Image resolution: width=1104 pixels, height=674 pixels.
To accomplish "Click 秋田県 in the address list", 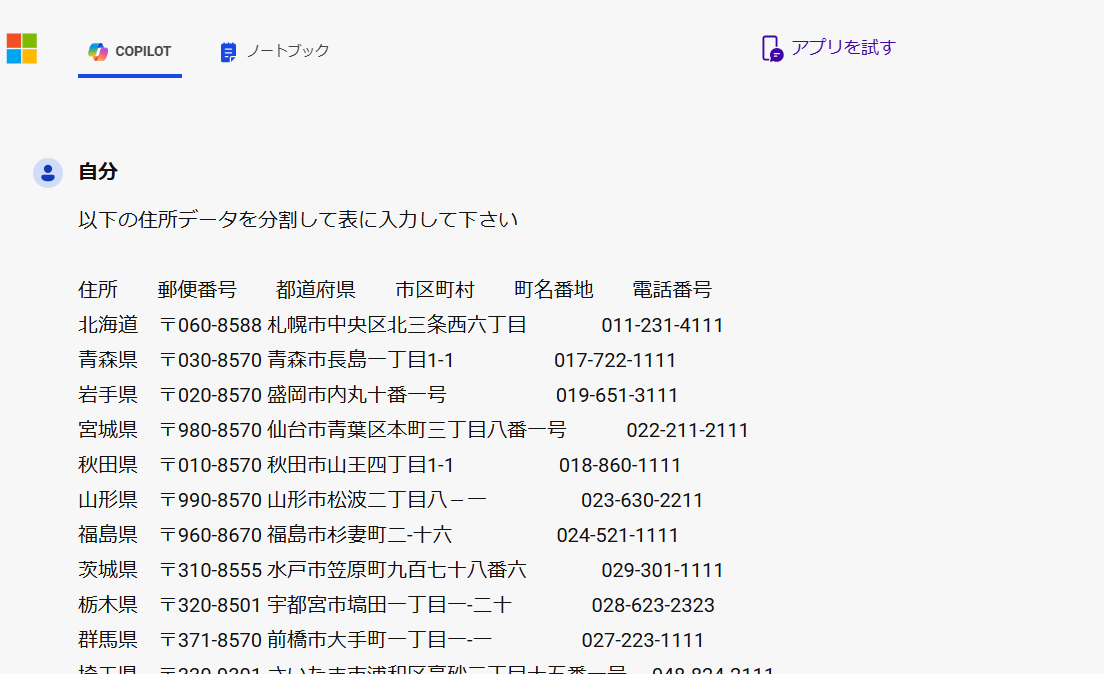I will tap(108, 465).
